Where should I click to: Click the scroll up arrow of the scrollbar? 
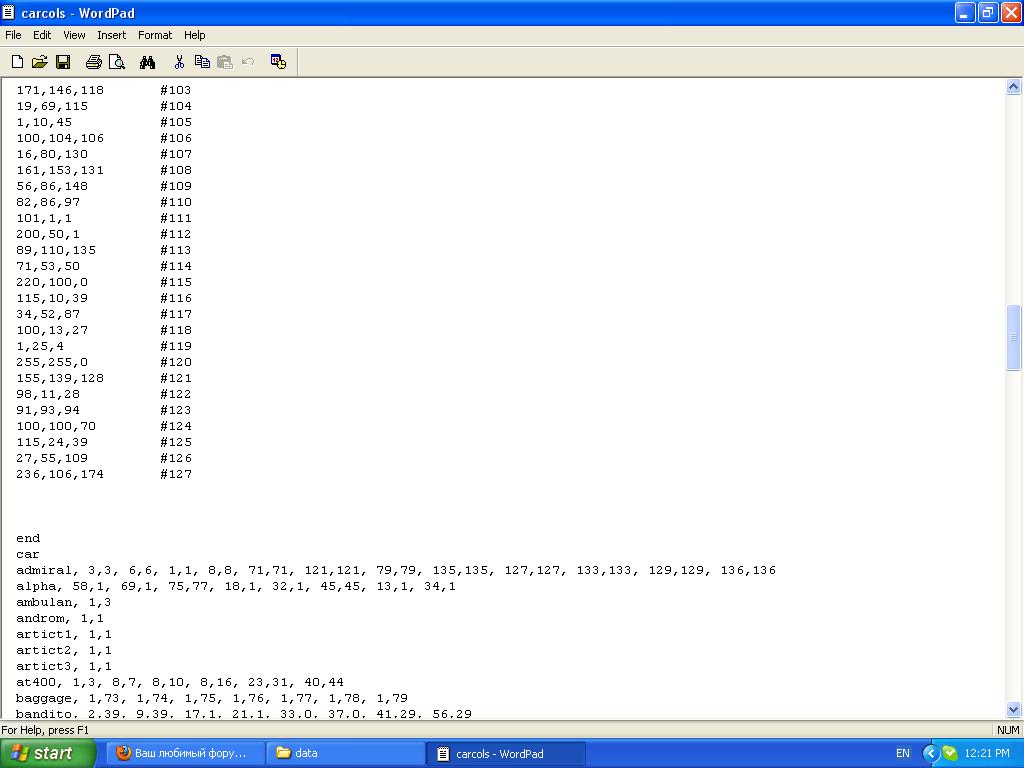click(x=1013, y=88)
